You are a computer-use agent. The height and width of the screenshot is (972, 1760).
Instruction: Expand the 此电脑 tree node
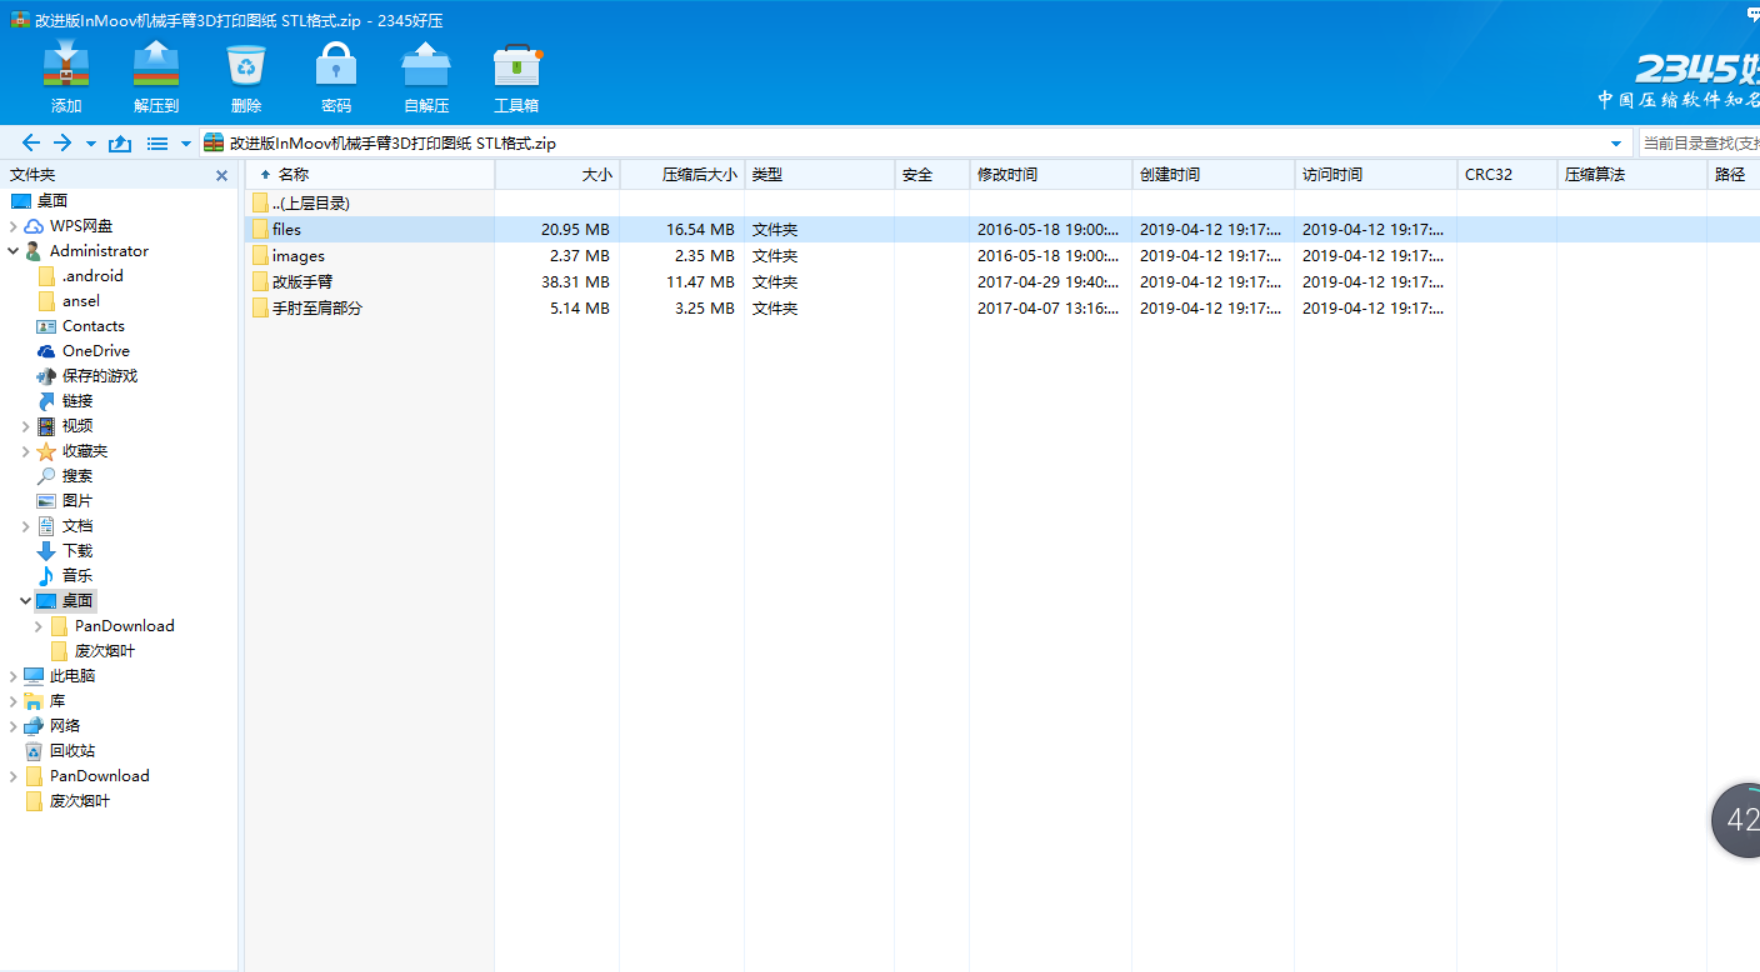[13, 676]
